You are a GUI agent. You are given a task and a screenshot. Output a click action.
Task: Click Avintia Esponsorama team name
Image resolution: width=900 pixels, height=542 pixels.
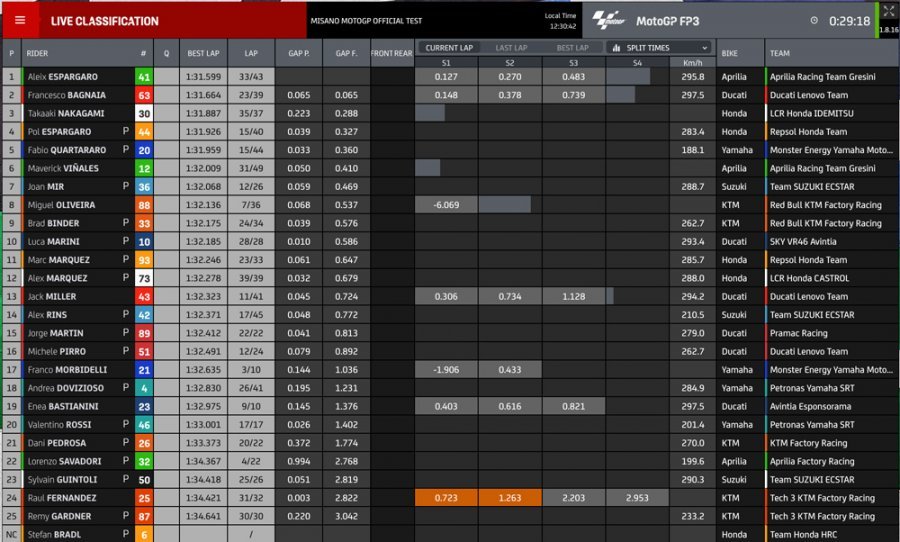point(810,406)
